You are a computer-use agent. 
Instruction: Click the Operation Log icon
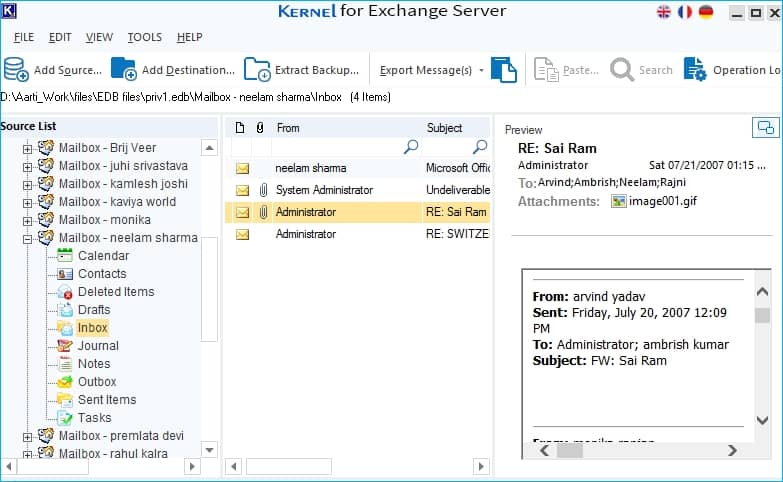click(x=695, y=69)
